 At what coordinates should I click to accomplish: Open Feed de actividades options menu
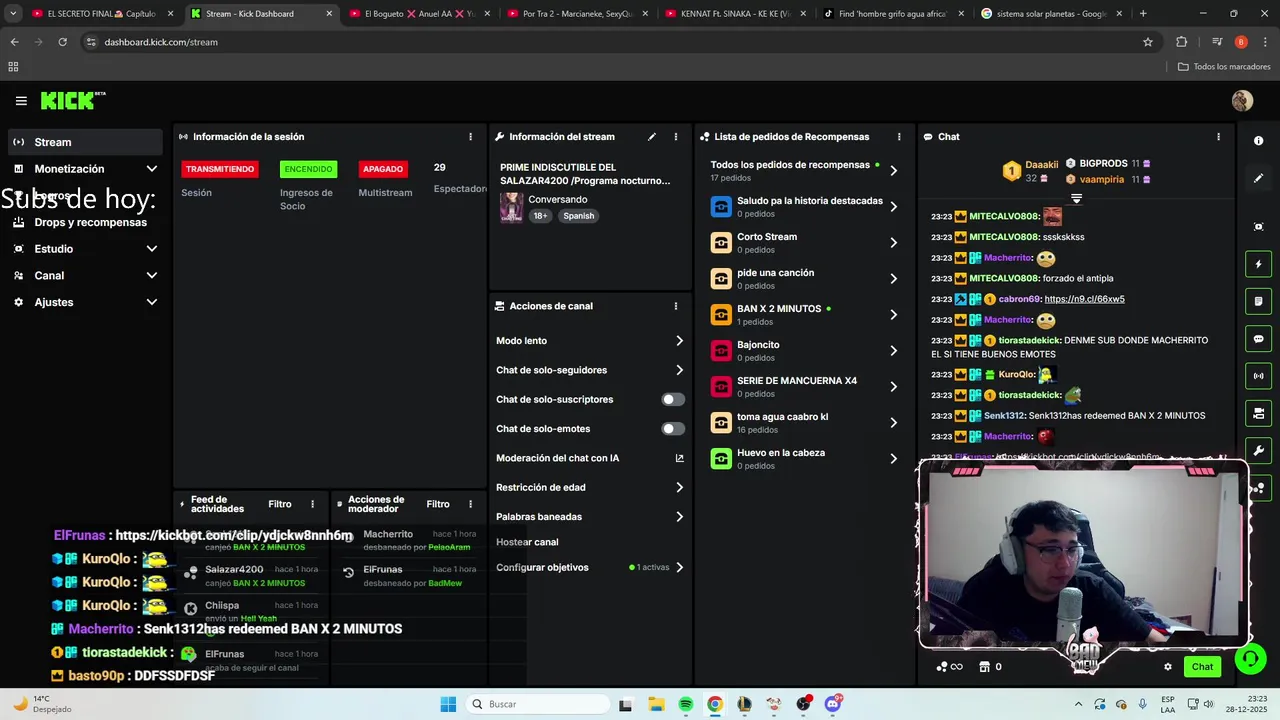click(312, 504)
